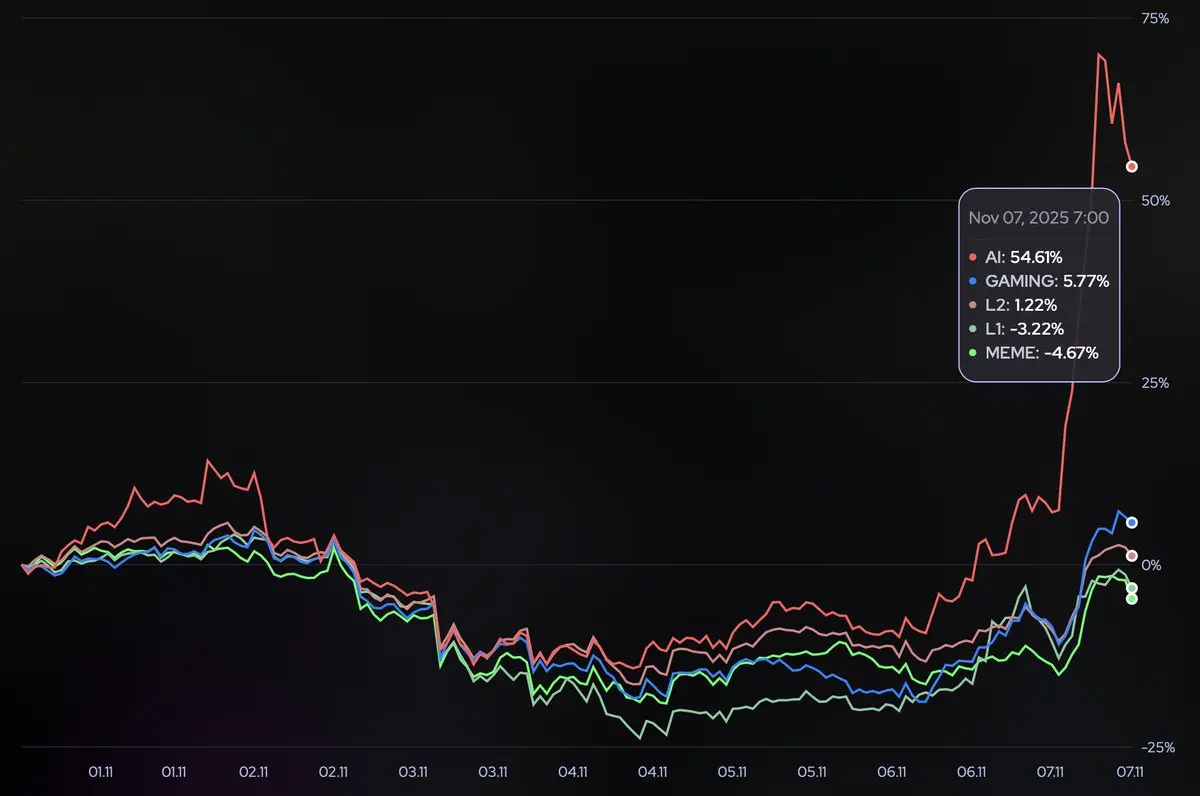Click the 50% y-axis label
The image size is (1200, 796).
pyautogui.click(x=1156, y=200)
